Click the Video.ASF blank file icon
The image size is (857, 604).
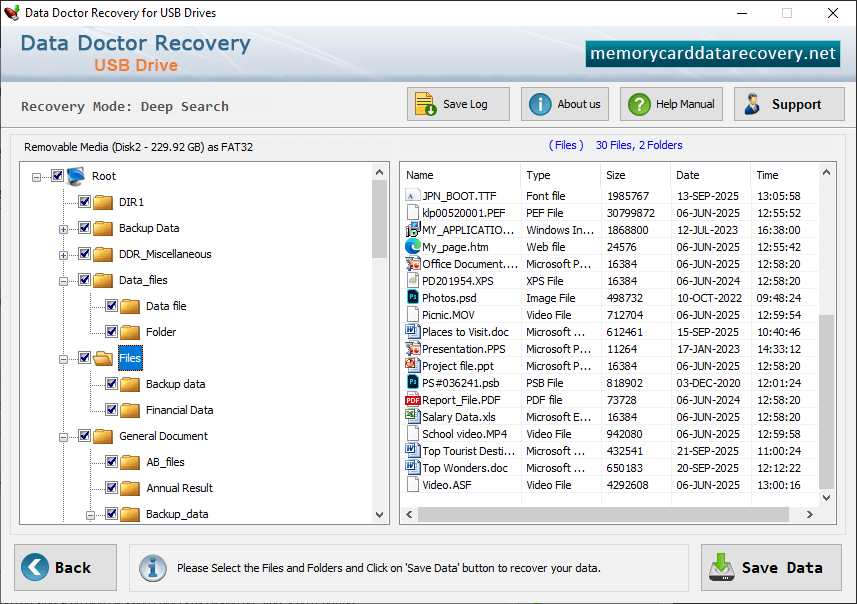coord(412,484)
